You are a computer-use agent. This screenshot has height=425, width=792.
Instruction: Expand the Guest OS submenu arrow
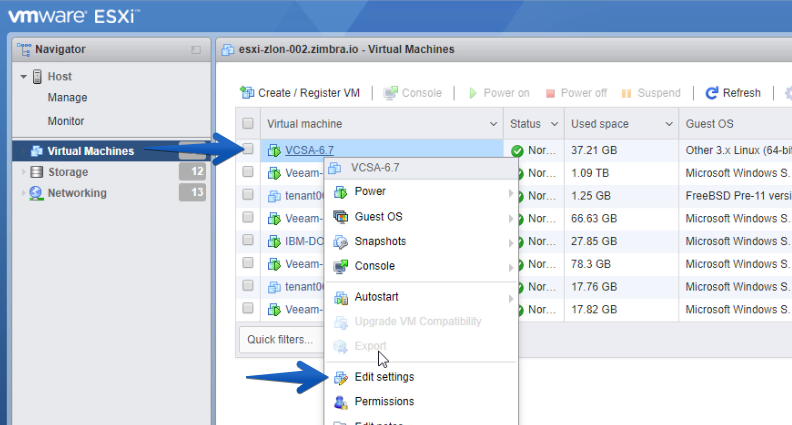(x=511, y=218)
